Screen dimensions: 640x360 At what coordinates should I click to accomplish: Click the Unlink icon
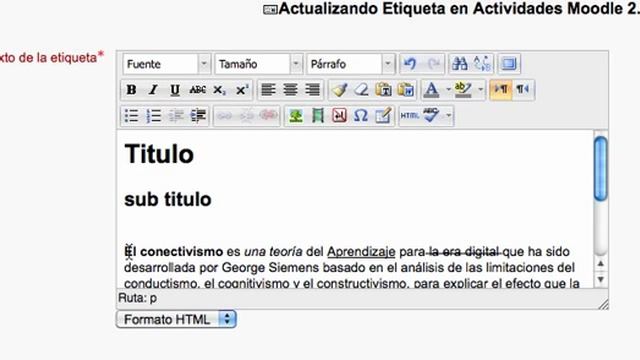pyautogui.click(x=247, y=116)
